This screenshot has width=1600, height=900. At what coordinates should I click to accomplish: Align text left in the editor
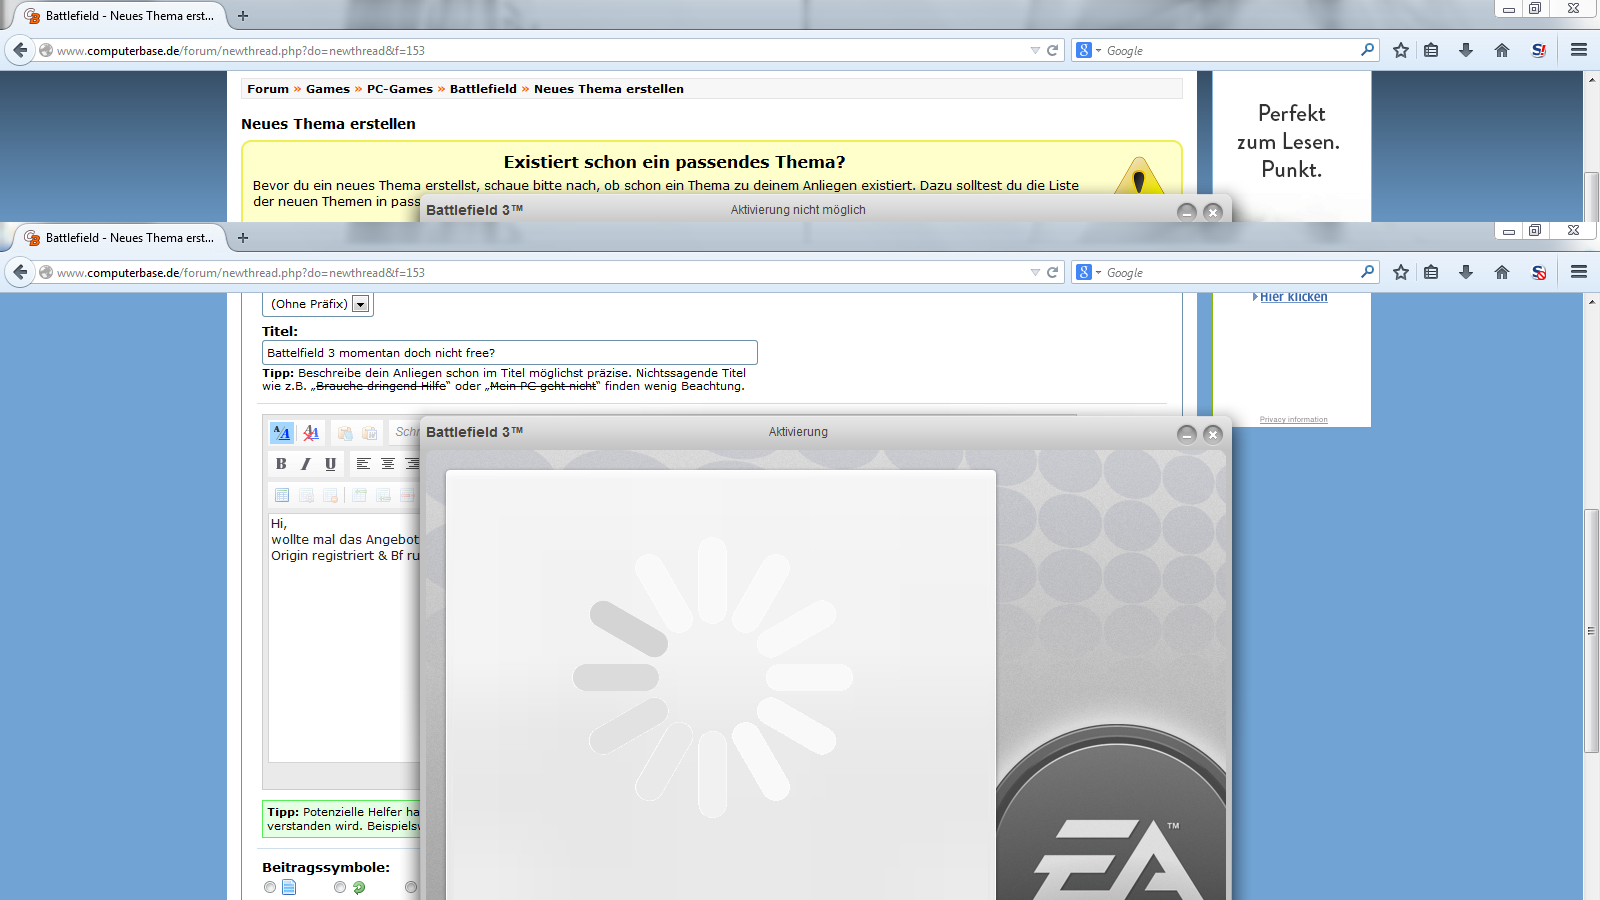363,464
